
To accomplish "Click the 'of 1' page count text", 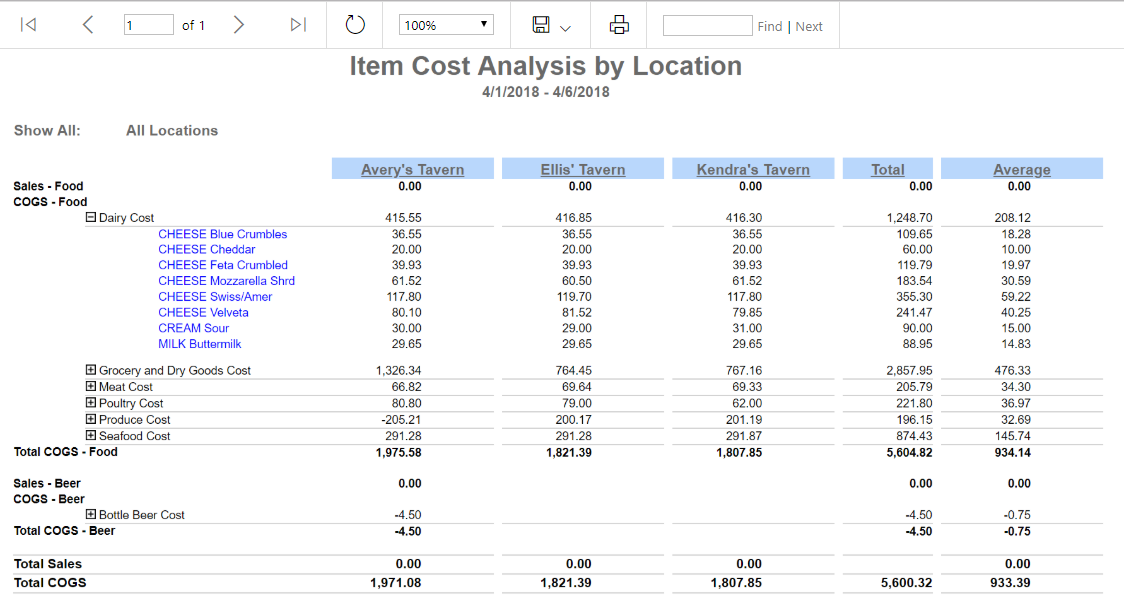I will tap(193, 26).
